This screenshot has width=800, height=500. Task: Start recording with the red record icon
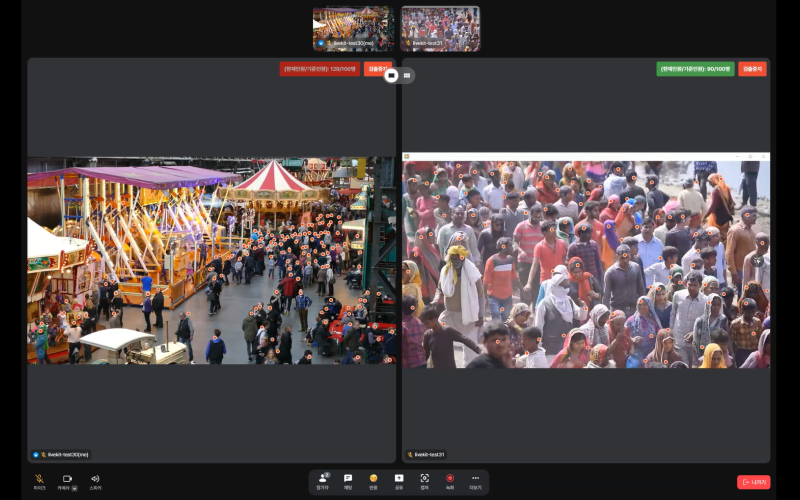450,479
